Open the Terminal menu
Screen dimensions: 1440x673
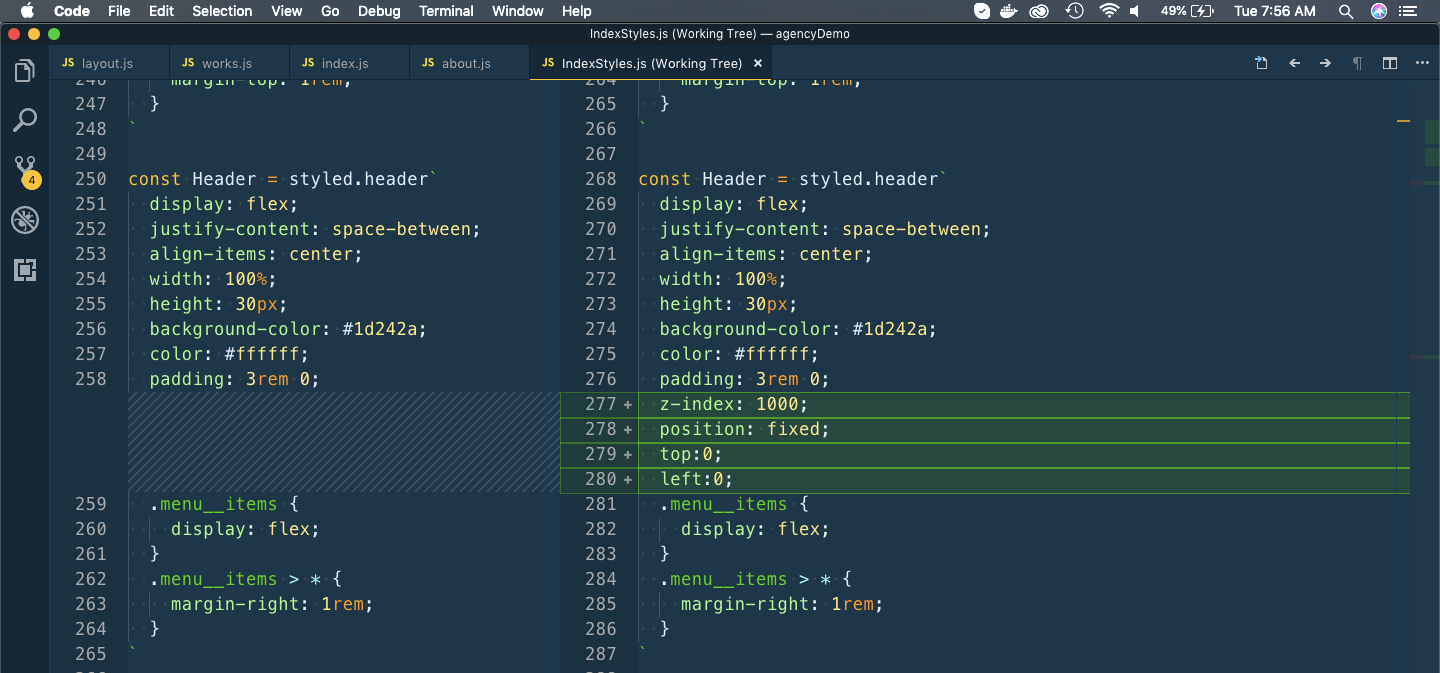446,11
